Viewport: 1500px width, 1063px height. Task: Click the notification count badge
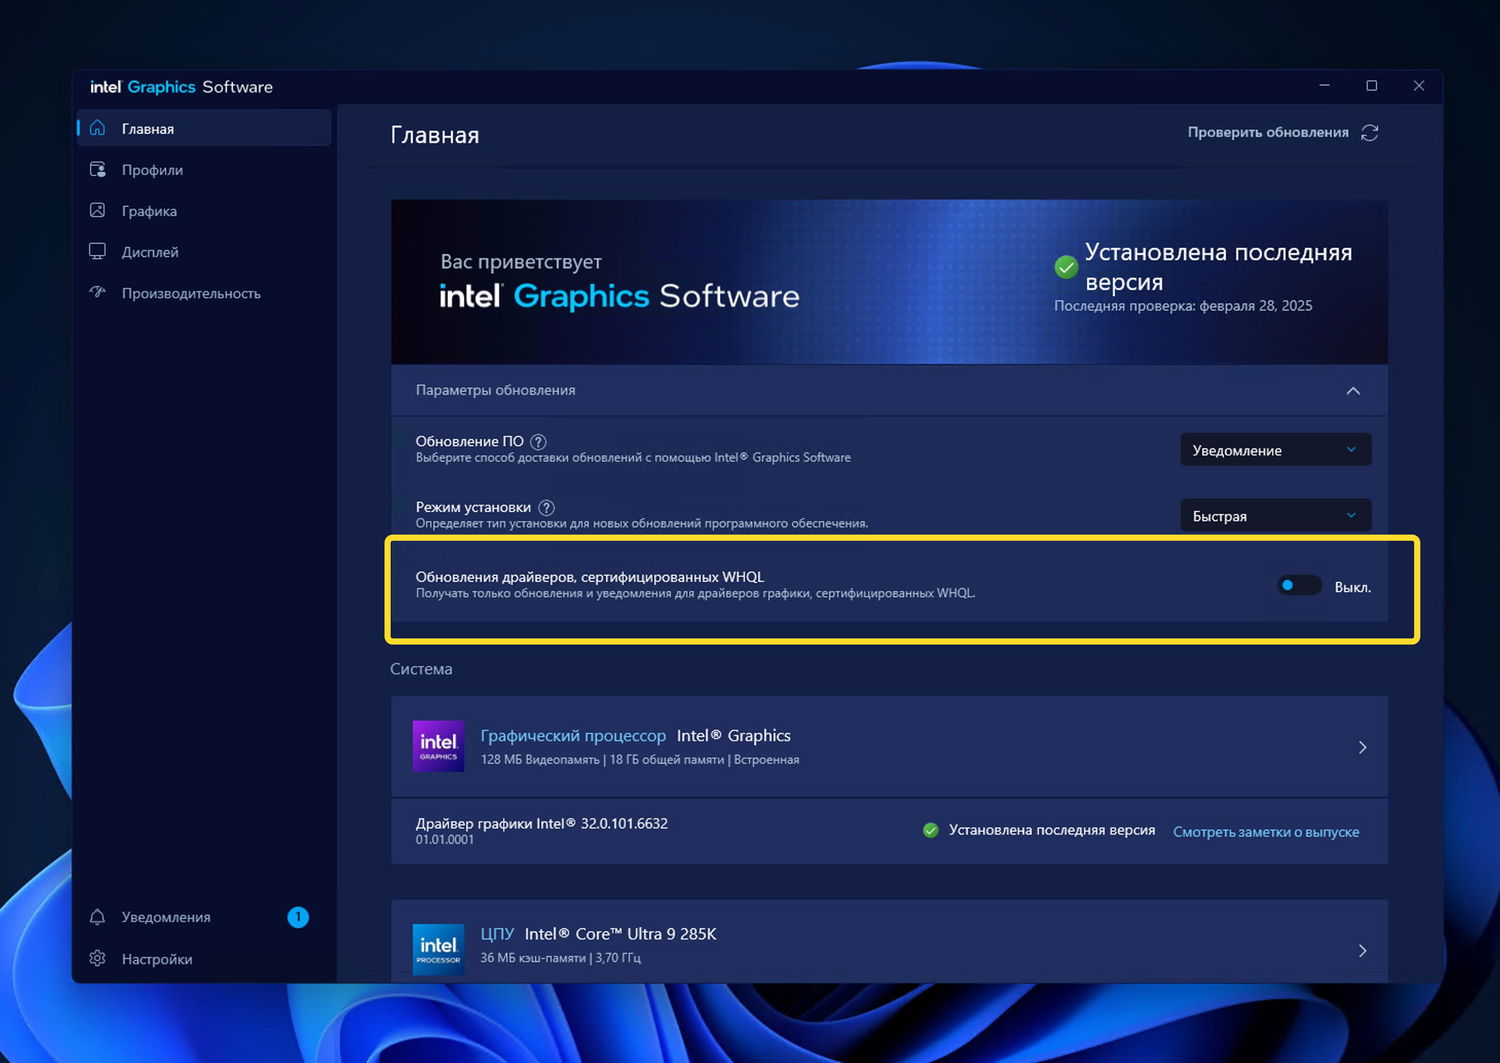298,917
